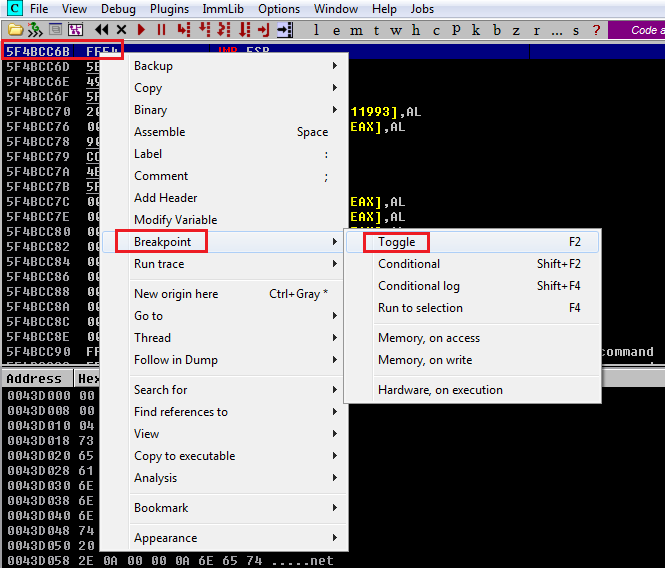665x568 pixels.
Task: Select Conditional log breakpoint option
Action: 419,286
